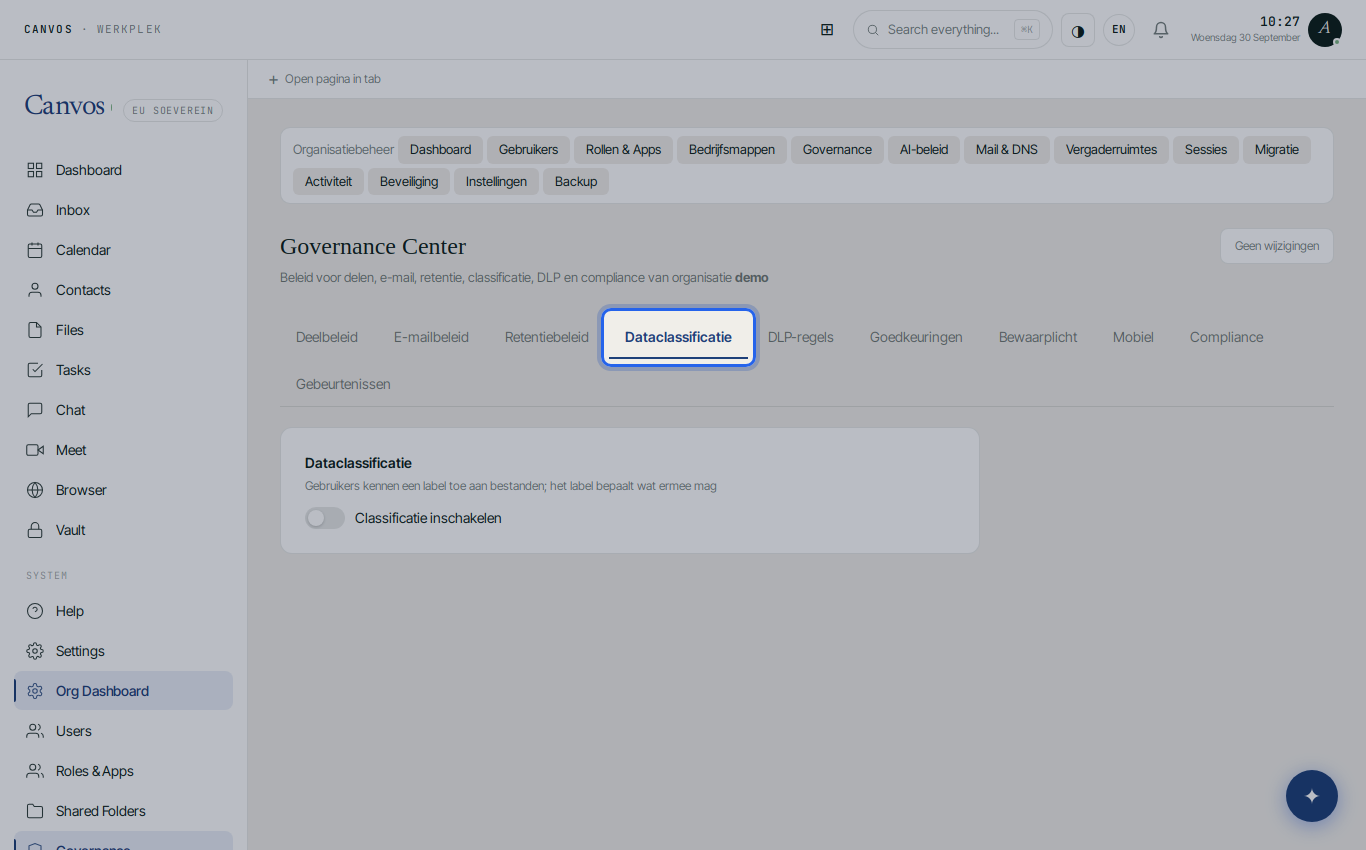Screen dimensions: 1366x850
Task: Enable the Classificatie inschakelen toggle
Action: (325, 518)
